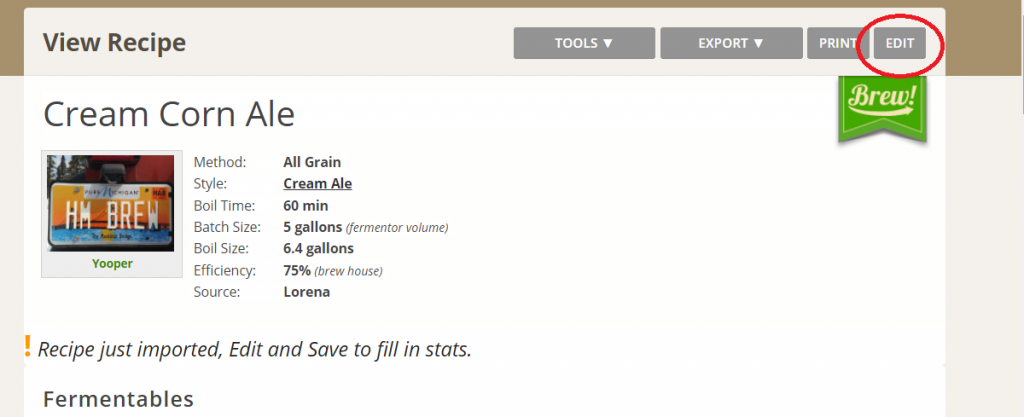
Task: Select the 5 gallons batch size value
Action: coord(313,227)
